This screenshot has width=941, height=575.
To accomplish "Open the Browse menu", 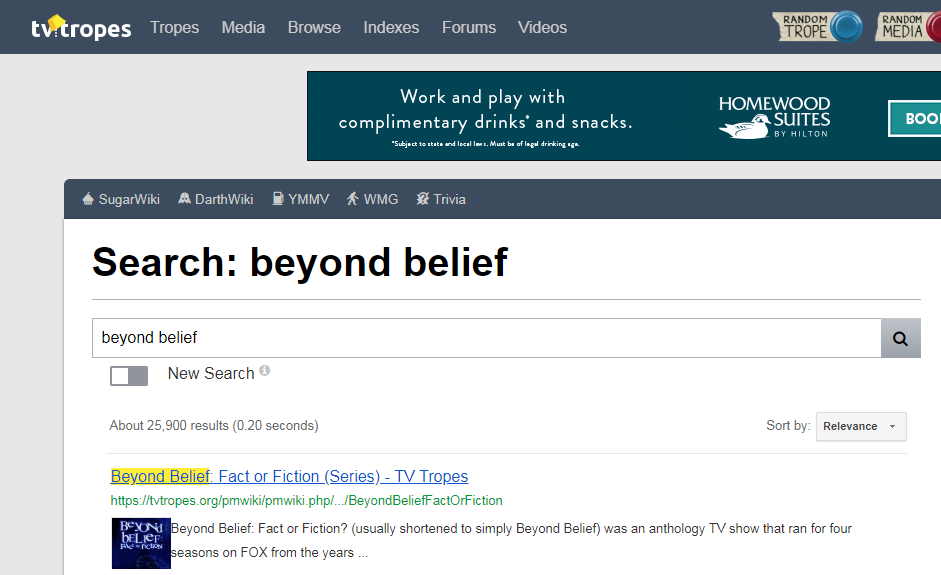I will [x=314, y=28].
